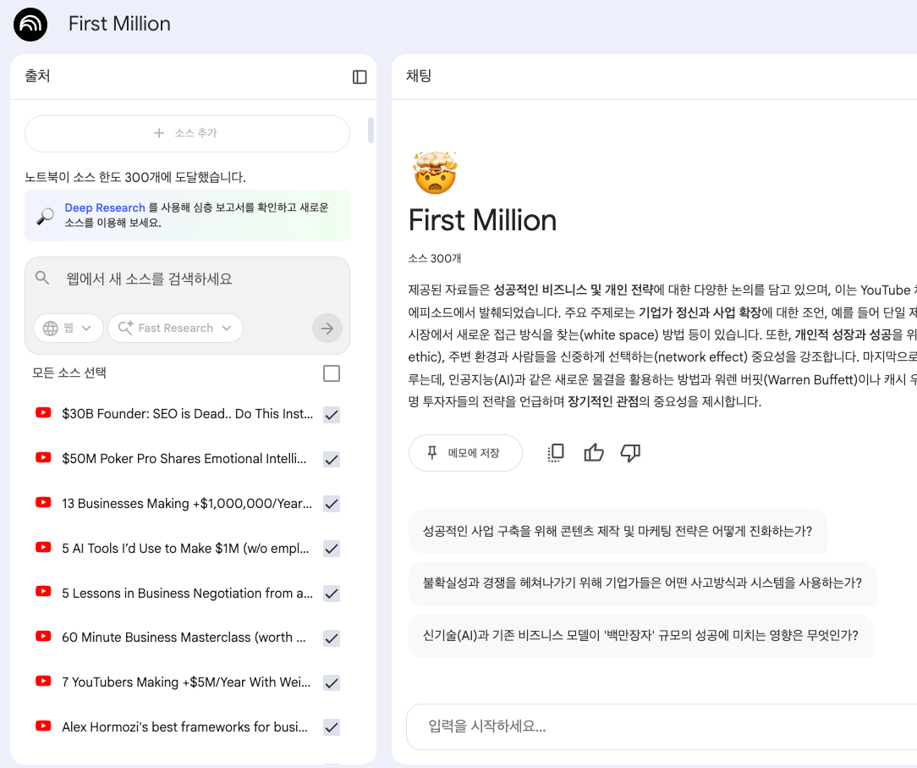Click the YouTube icon beside the $30B Founder source
The image size is (917, 768).
click(41, 414)
